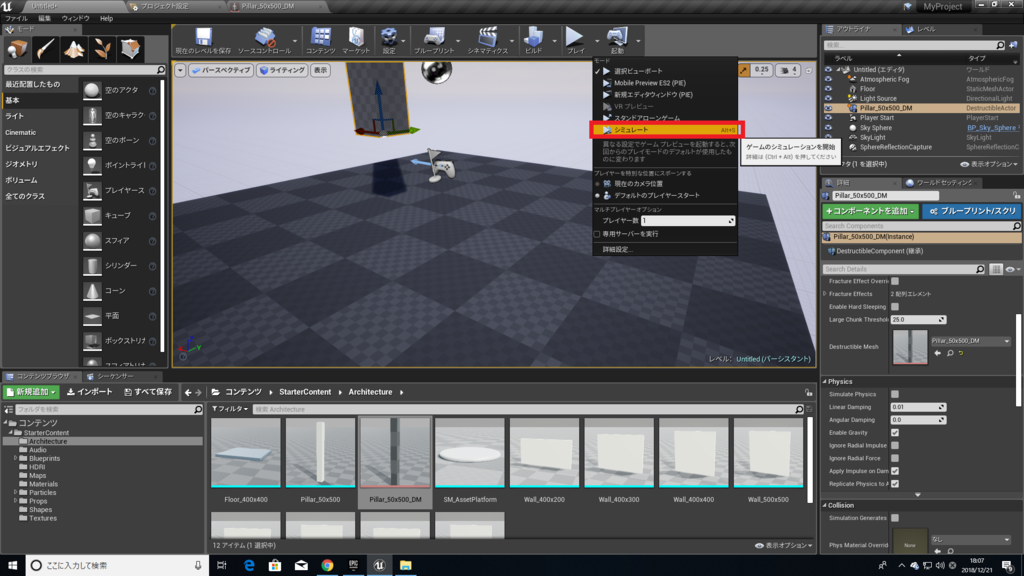This screenshot has height=576, width=1024.
Task: Open Destructible Mesh asset dropdown
Action: click(x=970, y=341)
